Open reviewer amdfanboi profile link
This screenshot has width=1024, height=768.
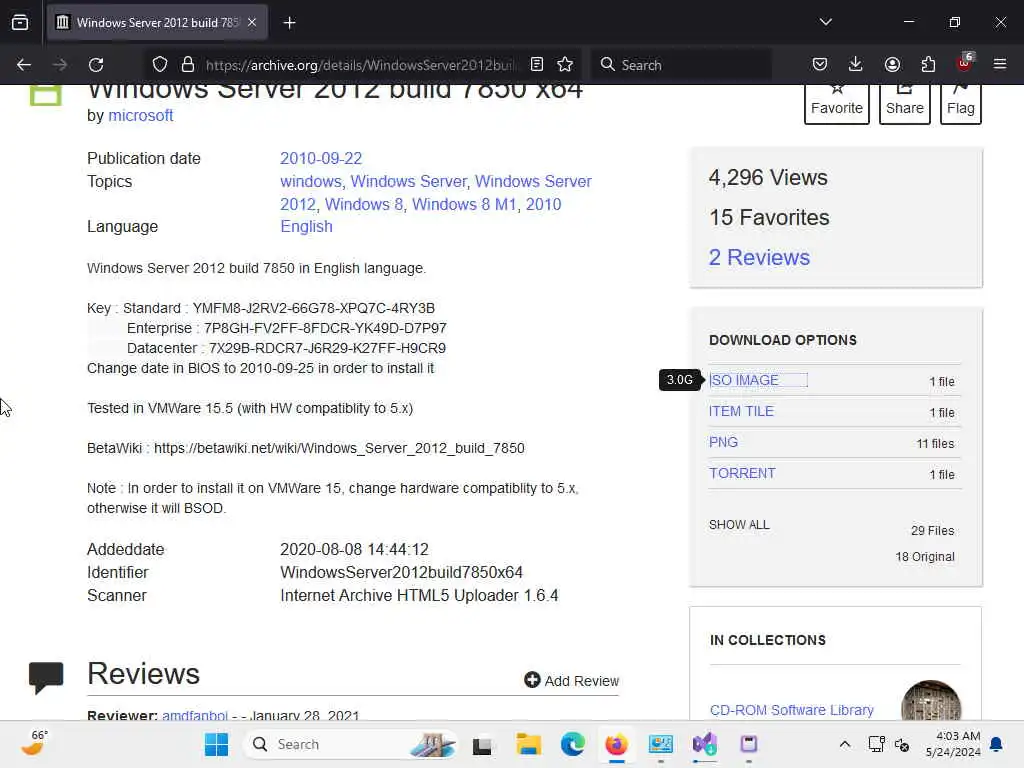[195, 715]
